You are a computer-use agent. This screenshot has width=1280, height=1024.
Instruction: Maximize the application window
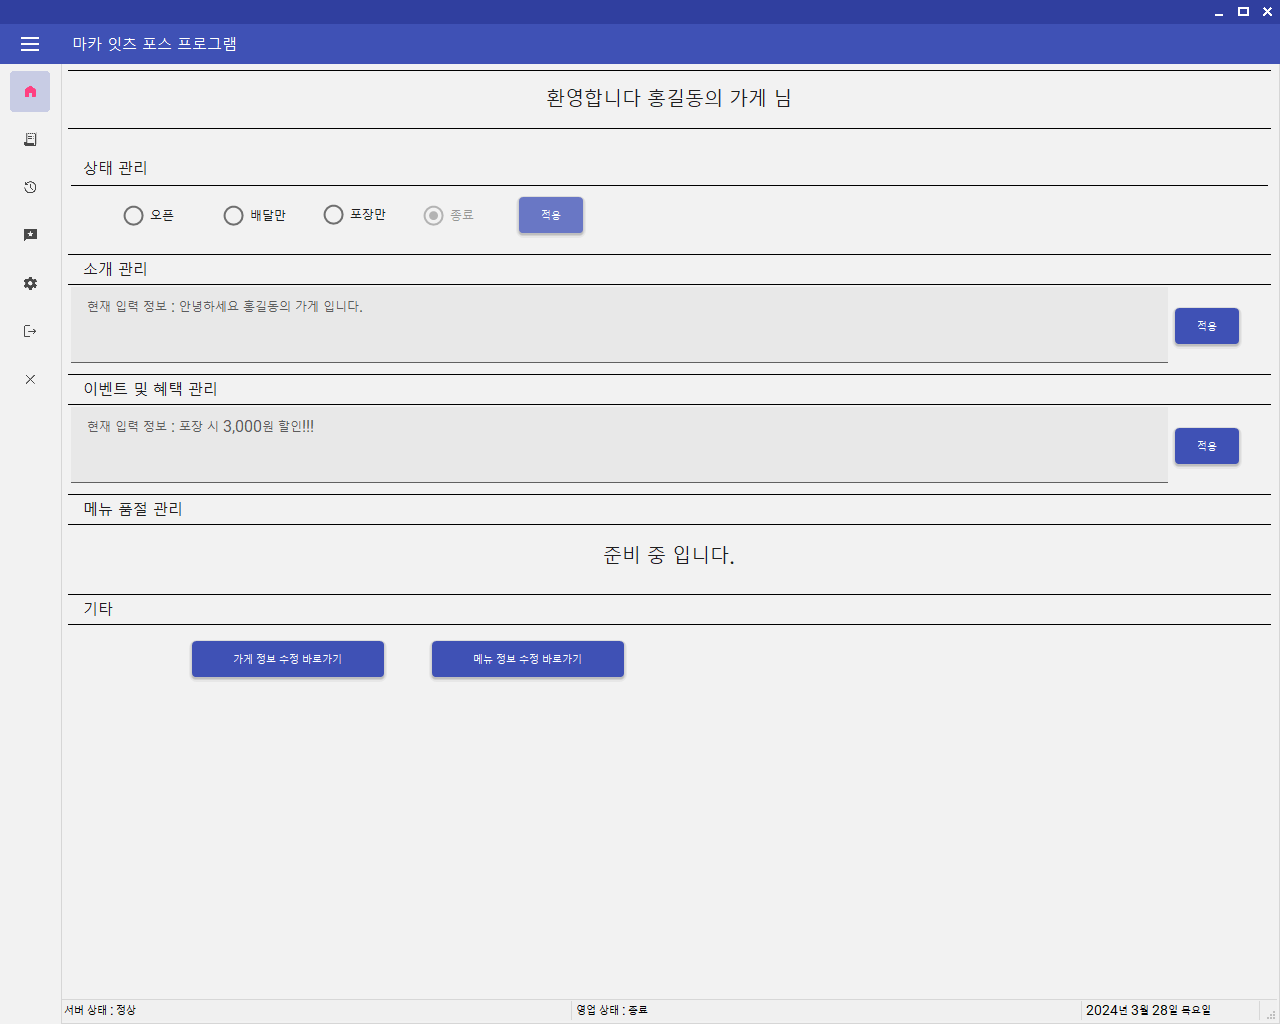[x=1243, y=12]
